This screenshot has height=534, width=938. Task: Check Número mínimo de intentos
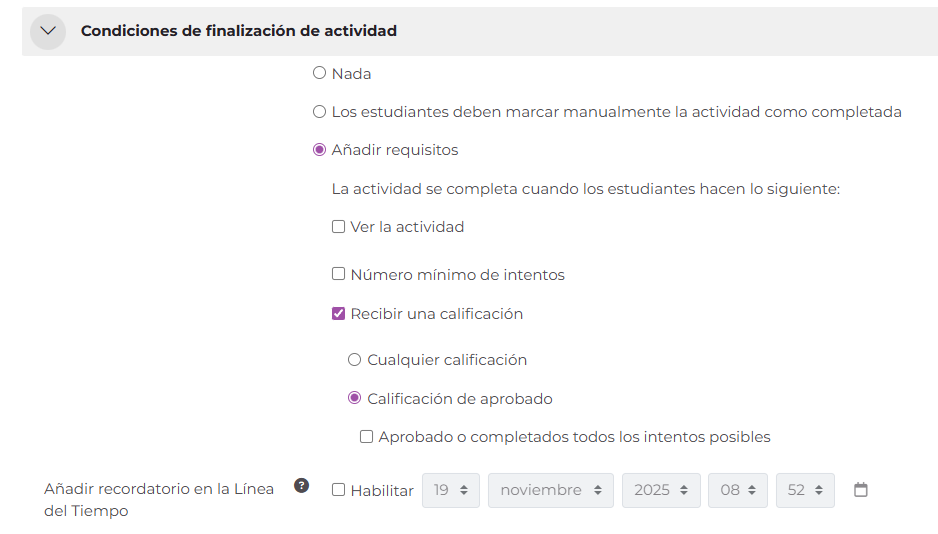[339, 274]
